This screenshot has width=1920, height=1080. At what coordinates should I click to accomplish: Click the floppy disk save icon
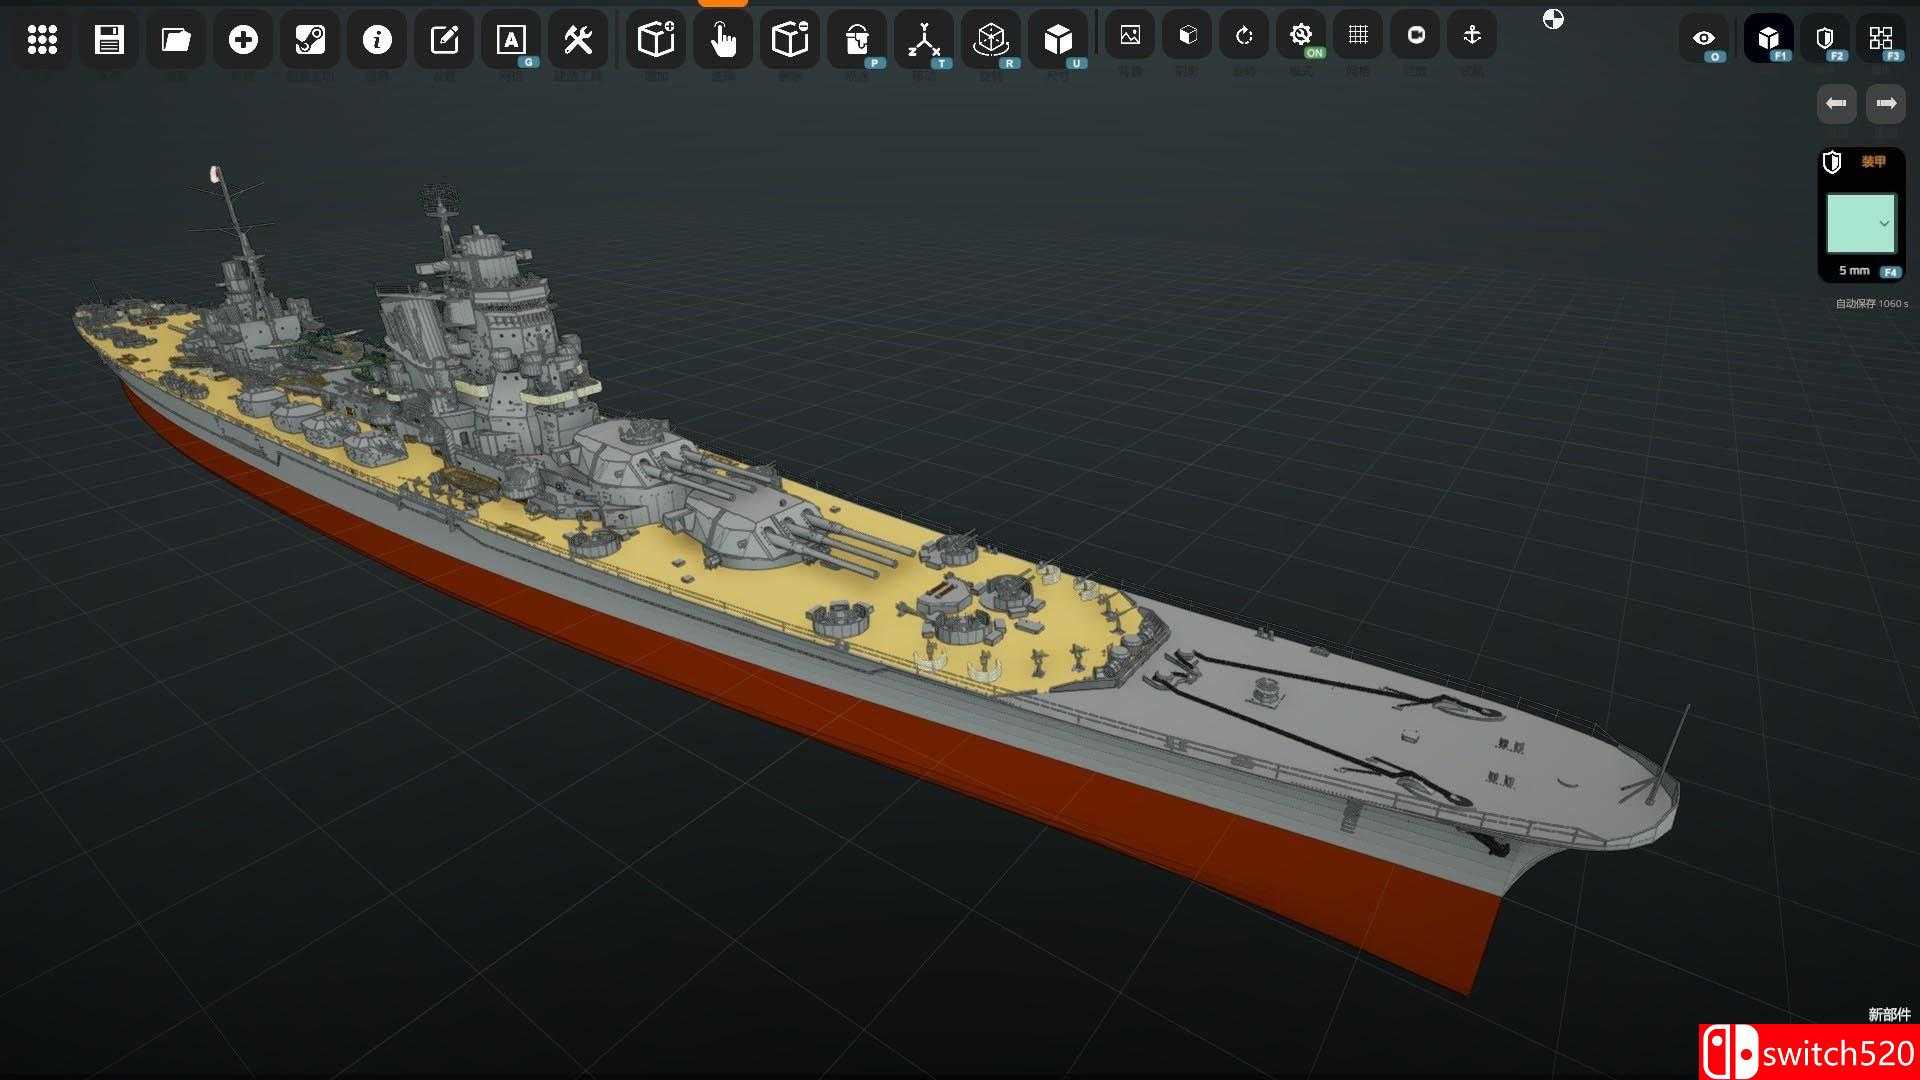109,40
